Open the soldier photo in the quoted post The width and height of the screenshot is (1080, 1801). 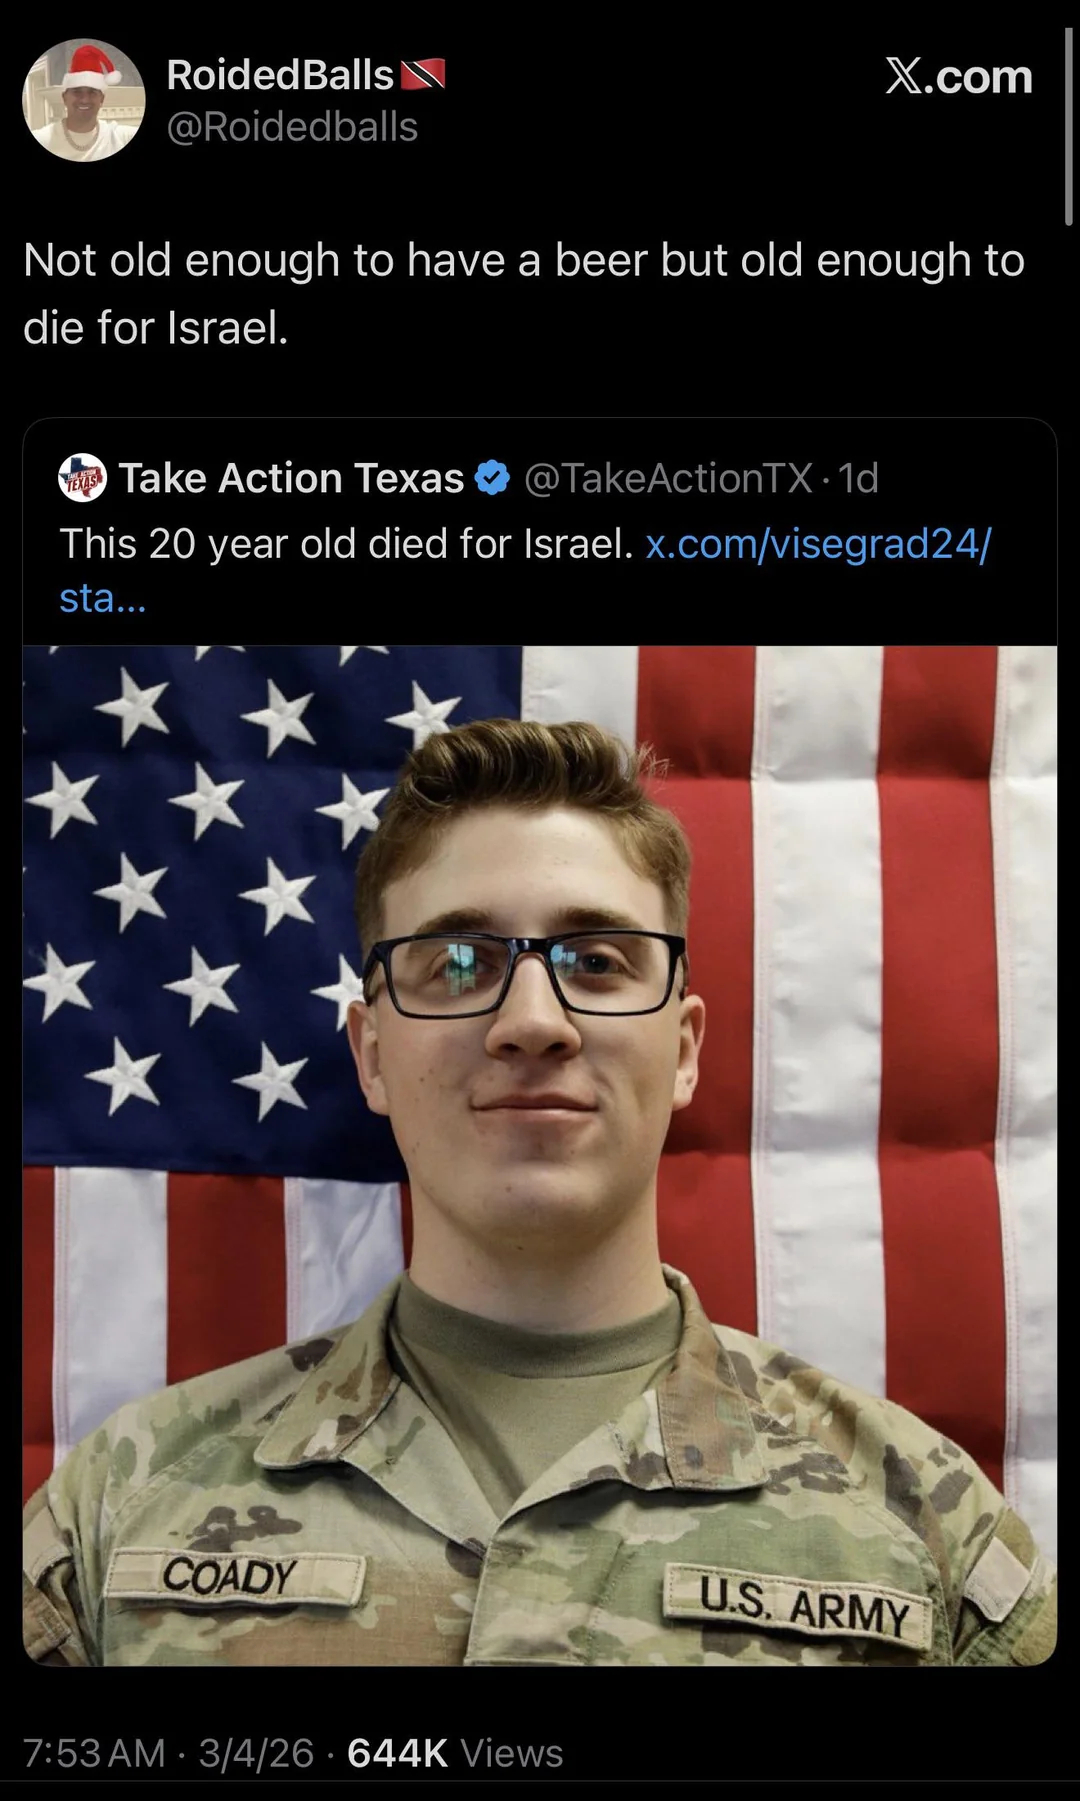540,1150
